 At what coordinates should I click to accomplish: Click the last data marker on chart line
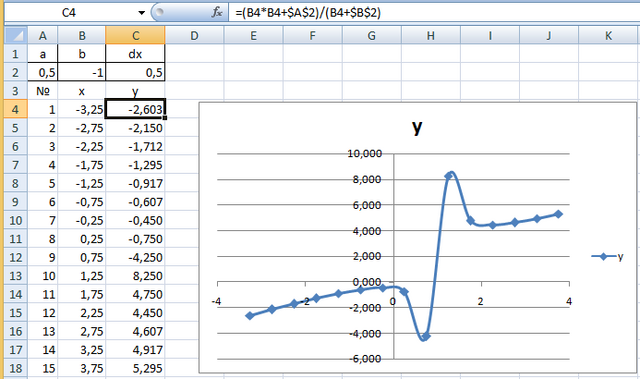[558, 214]
